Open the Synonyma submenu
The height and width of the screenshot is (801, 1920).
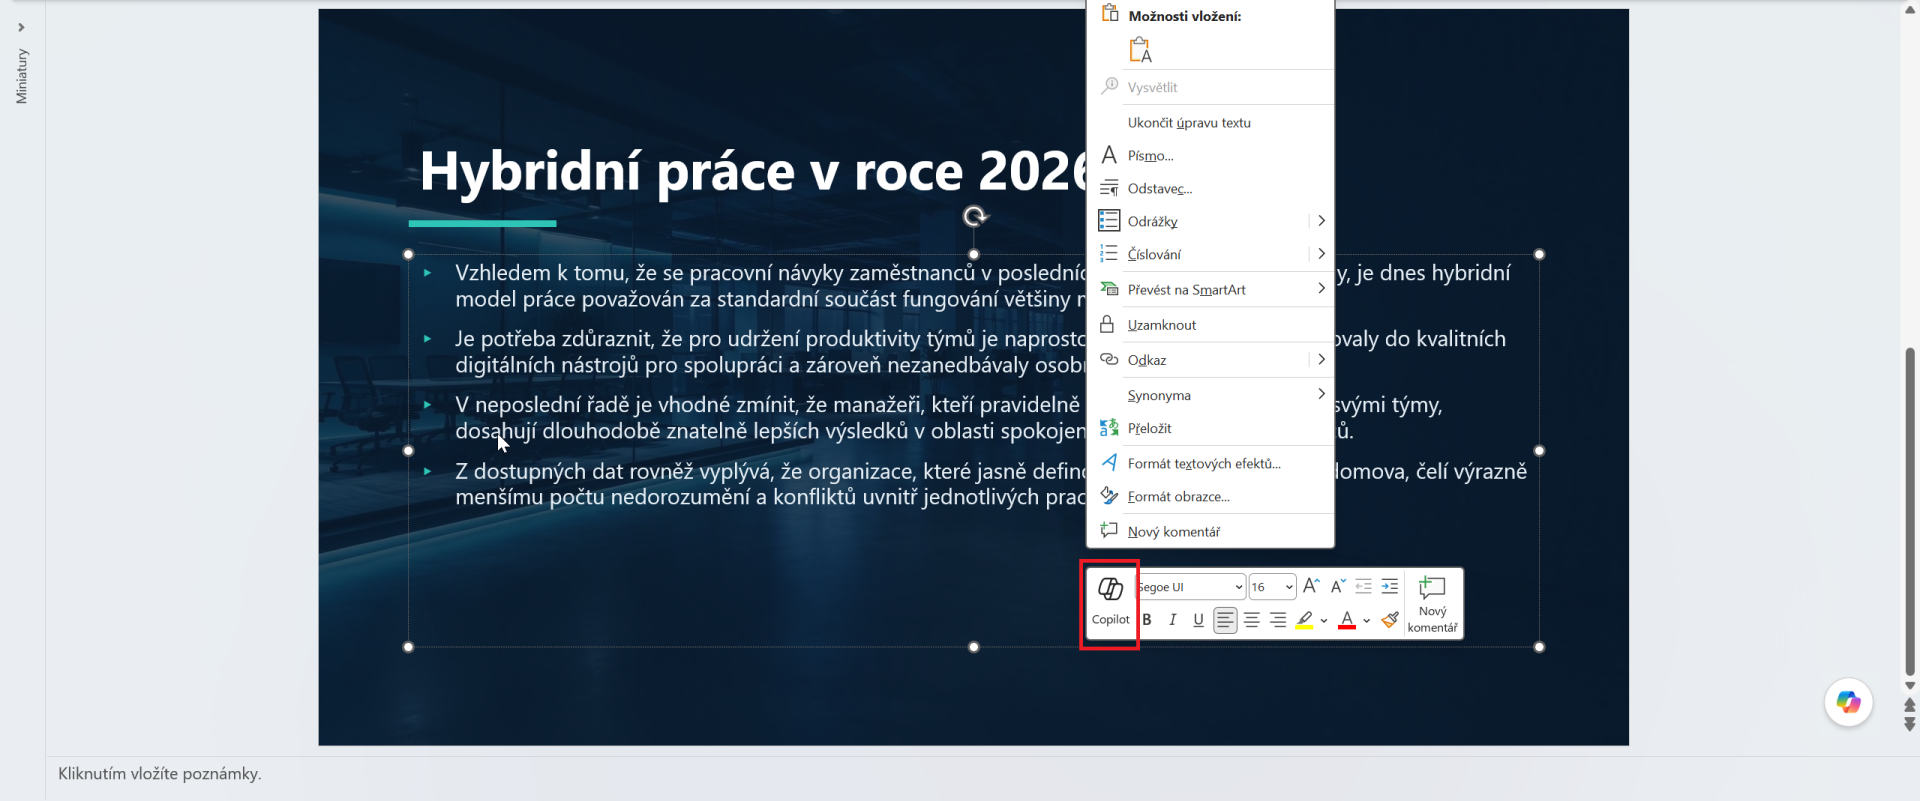pos(1210,395)
